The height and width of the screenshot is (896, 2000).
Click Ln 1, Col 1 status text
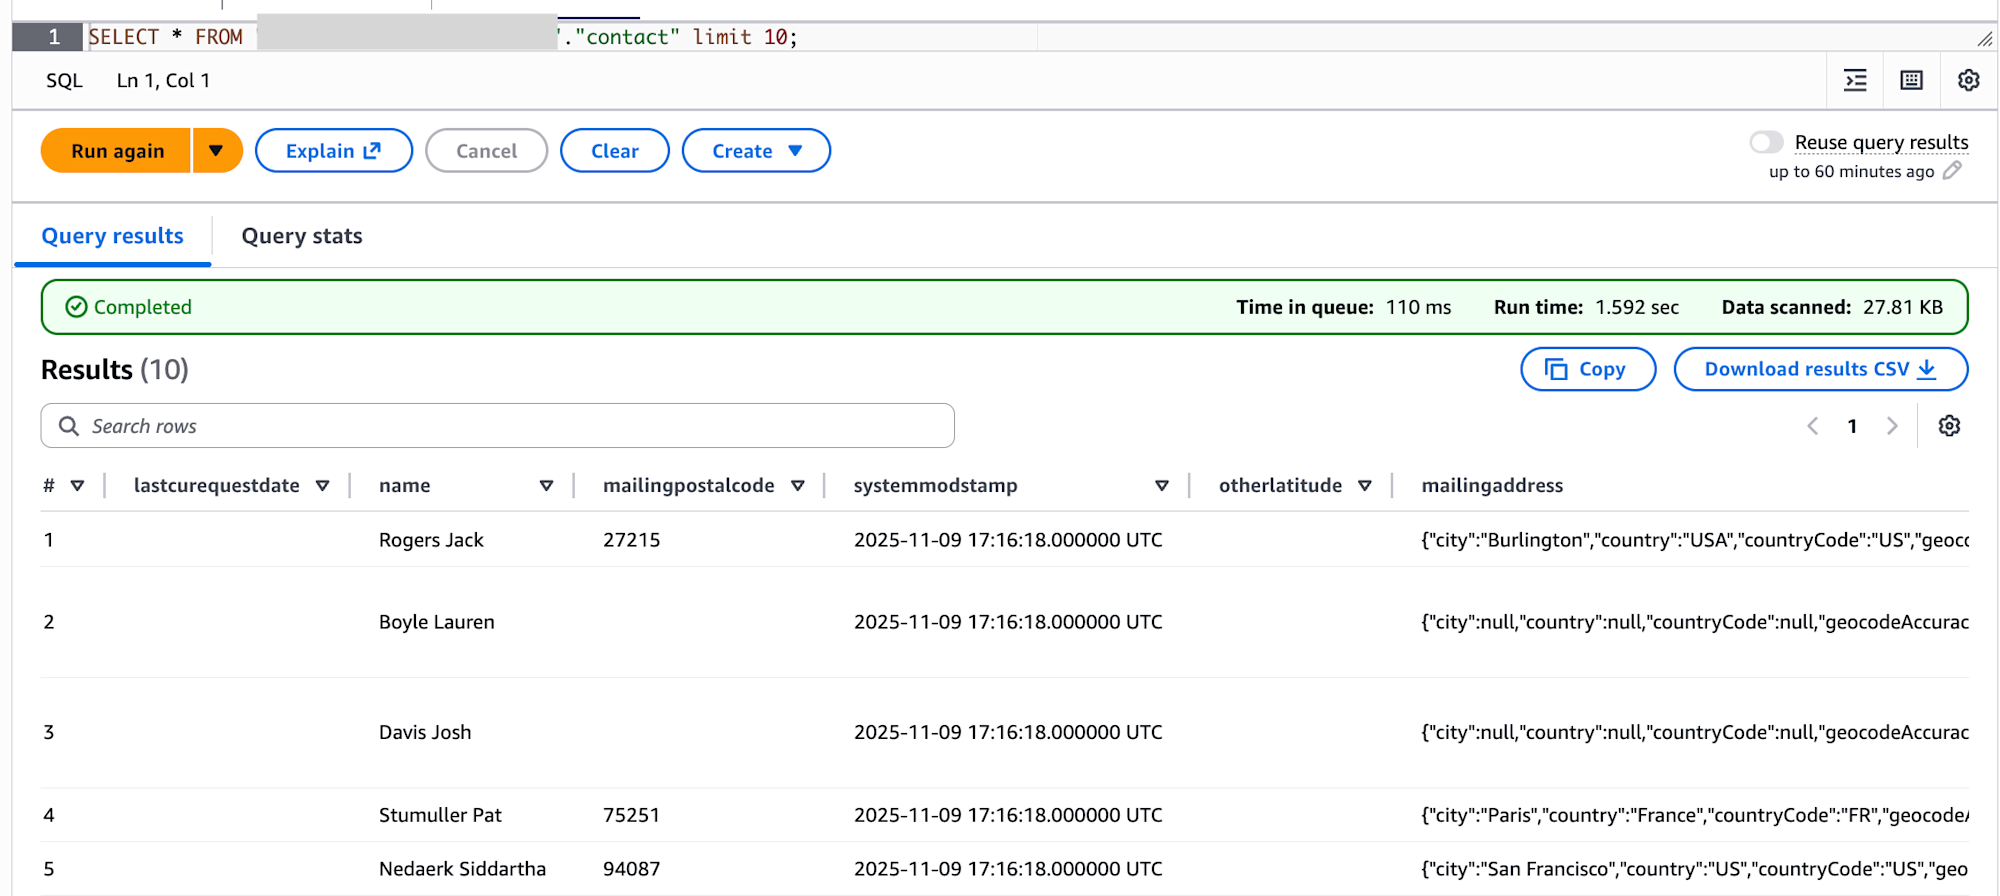tap(163, 80)
